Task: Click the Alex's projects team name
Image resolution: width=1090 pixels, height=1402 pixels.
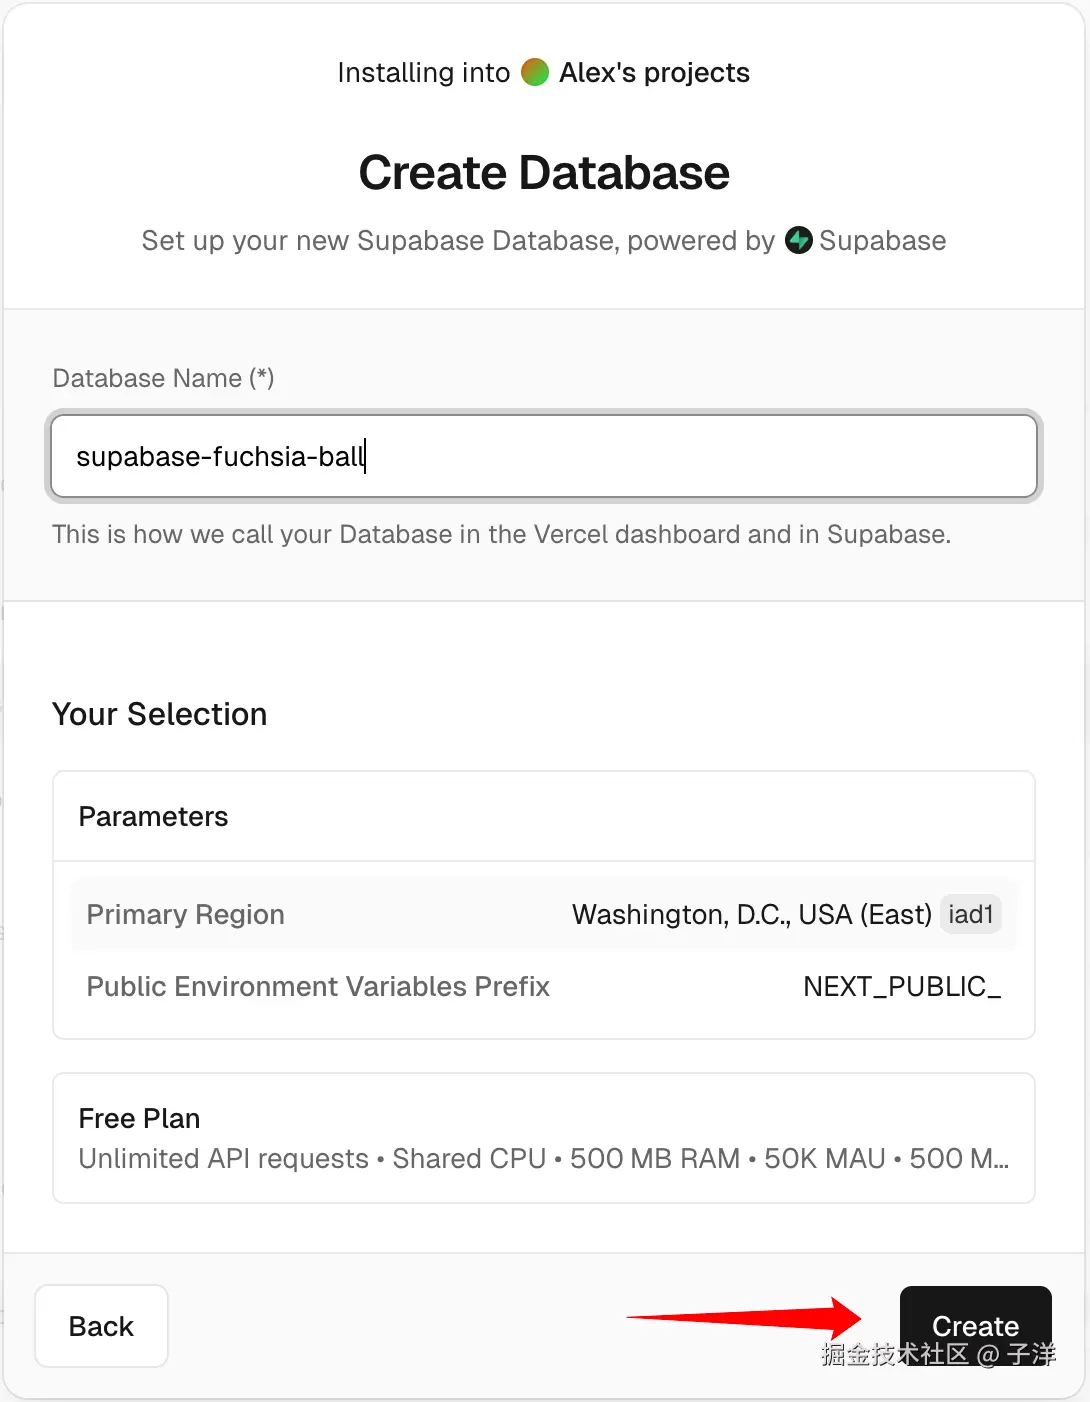Action: (654, 73)
